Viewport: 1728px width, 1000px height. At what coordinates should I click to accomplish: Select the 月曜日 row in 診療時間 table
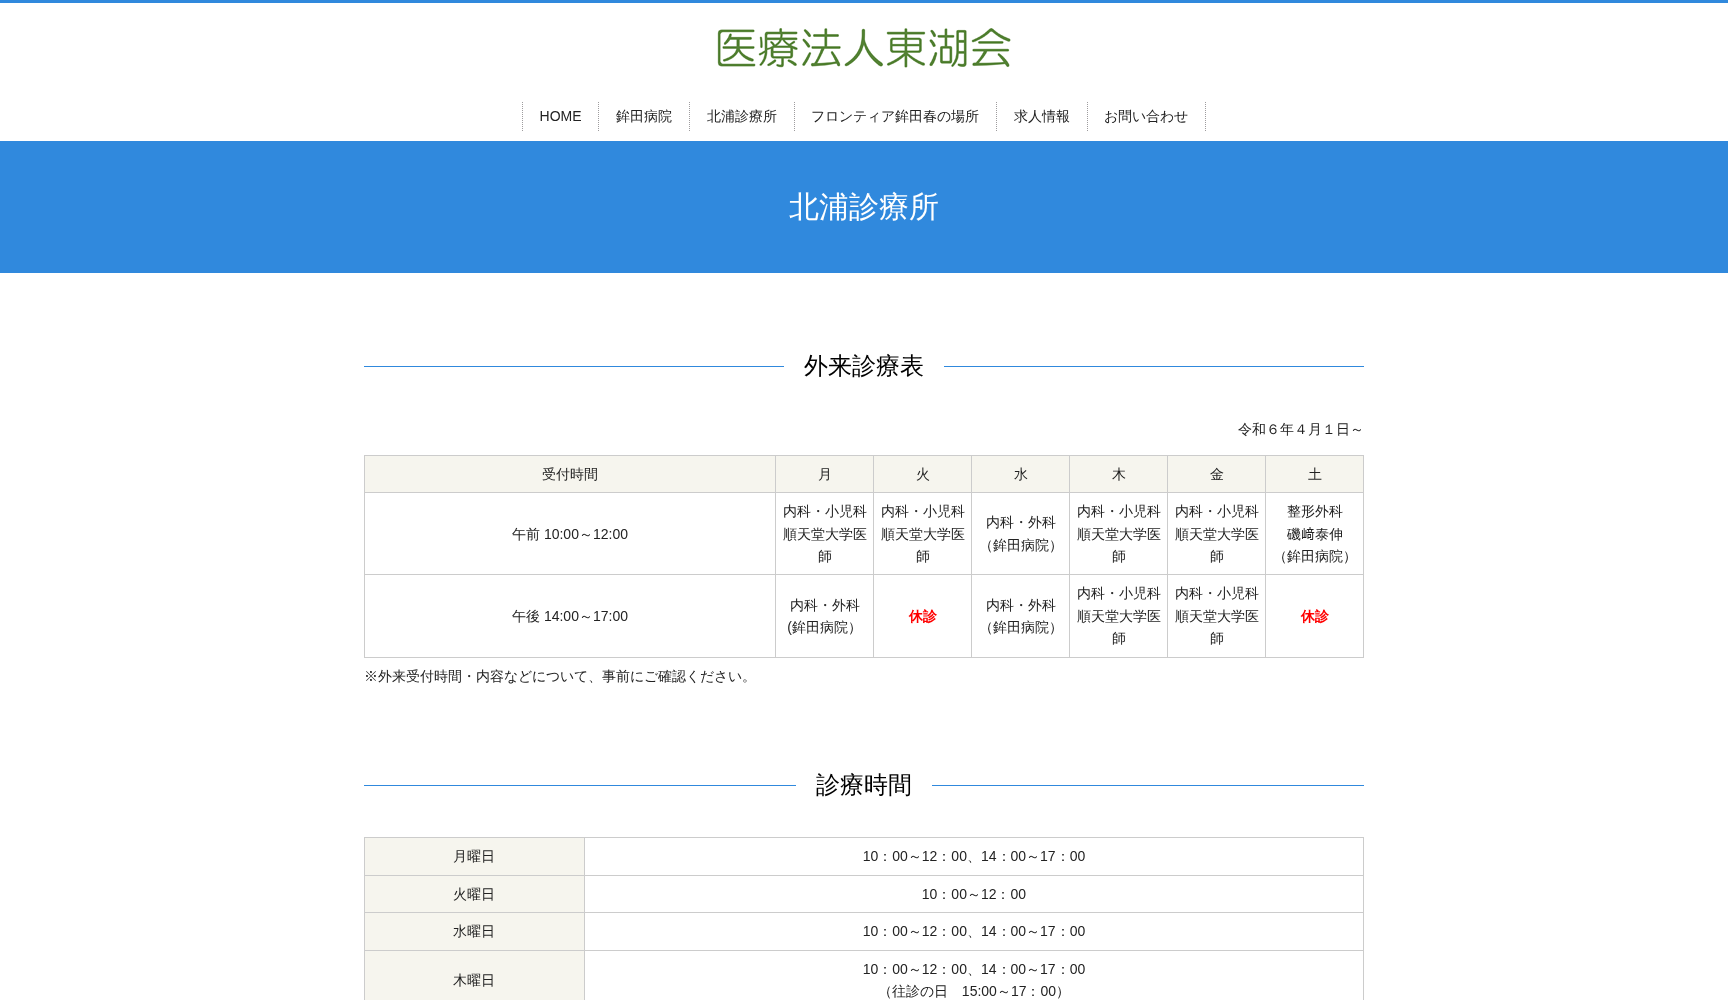(473, 856)
